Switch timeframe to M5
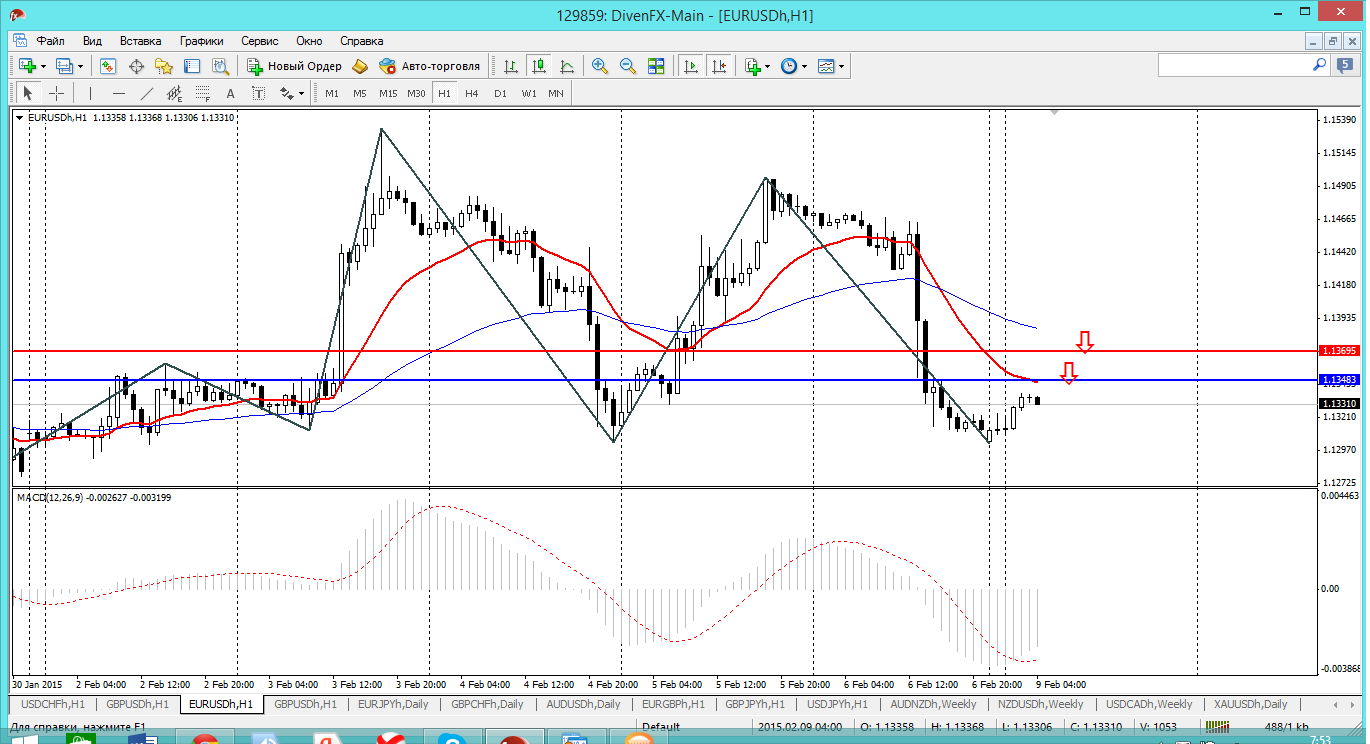 click(x=359, y=93)
